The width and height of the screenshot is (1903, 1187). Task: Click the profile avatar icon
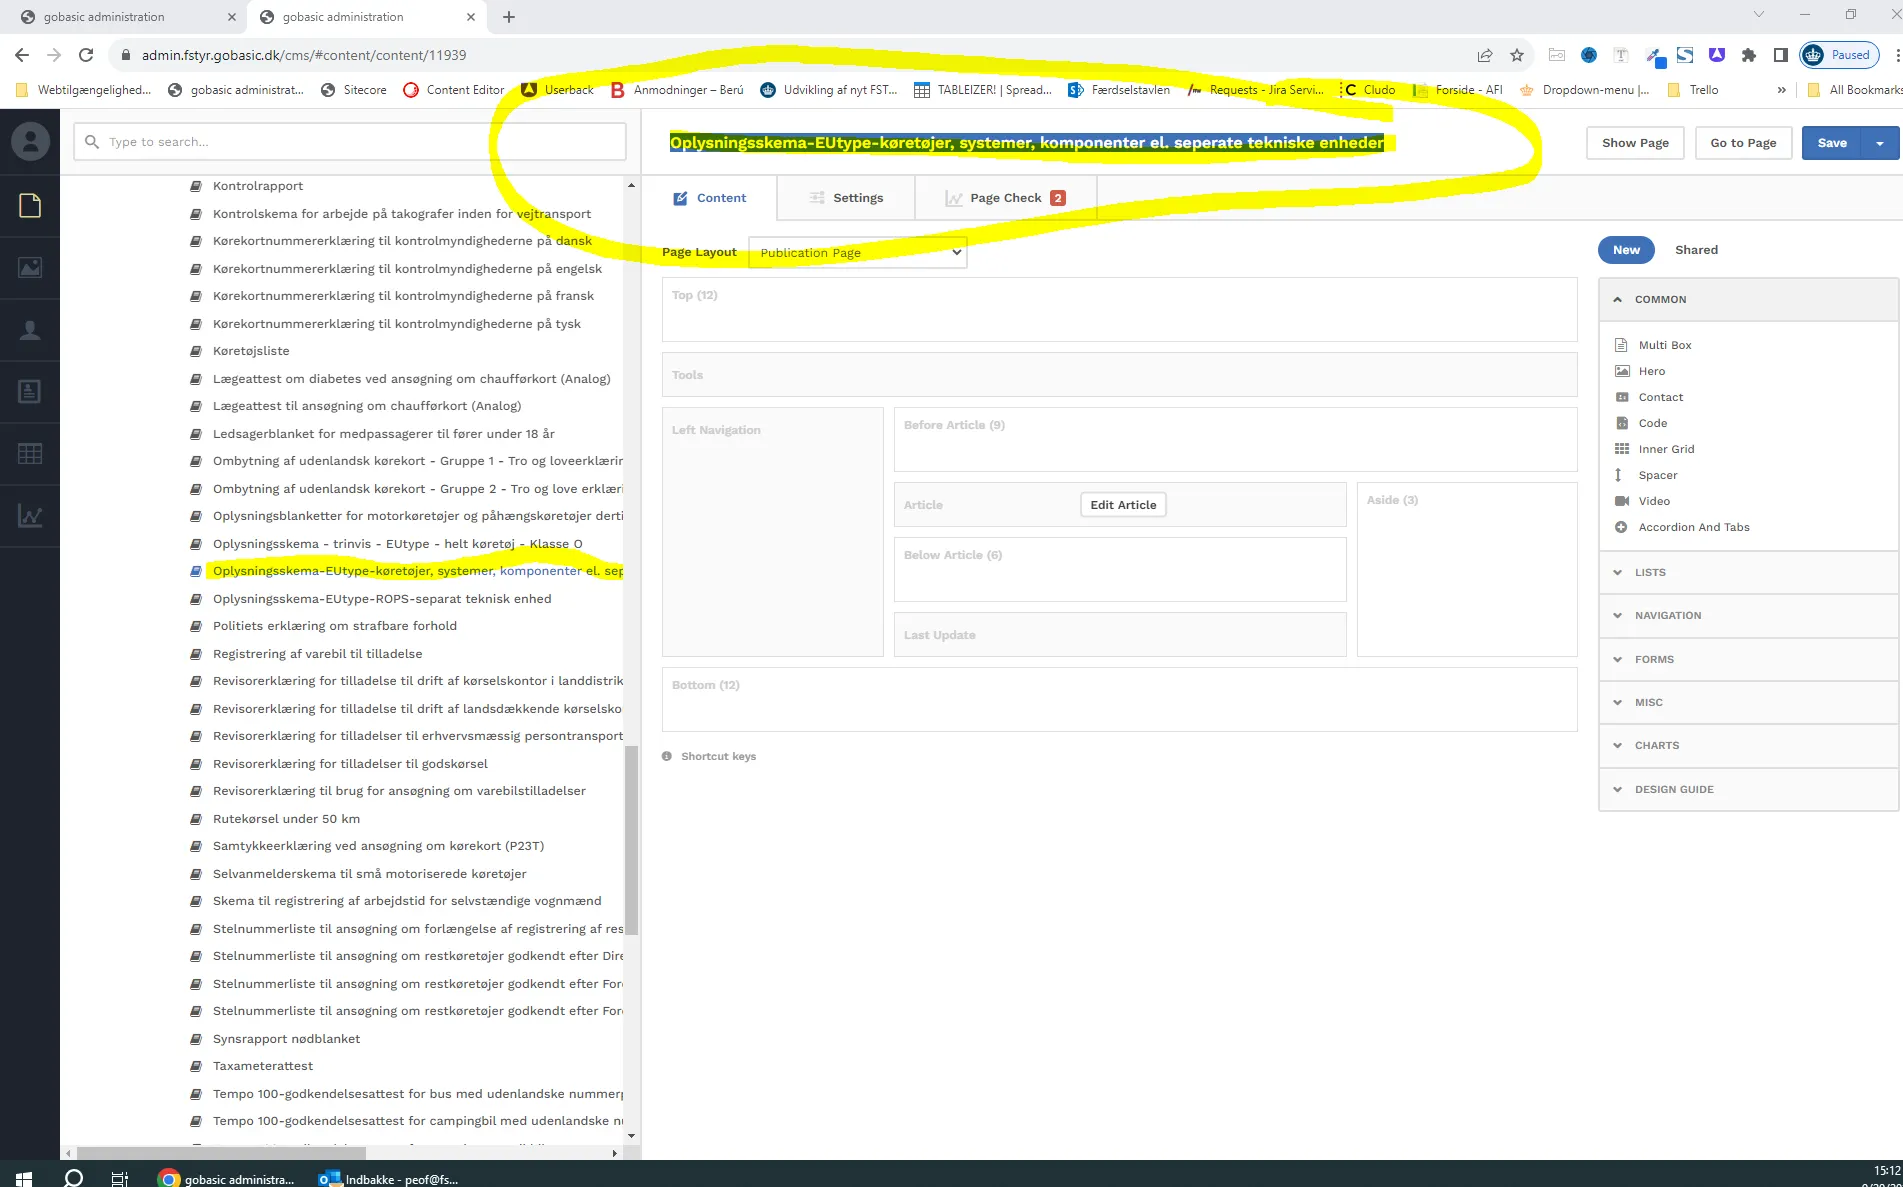(x=30, y=142)
